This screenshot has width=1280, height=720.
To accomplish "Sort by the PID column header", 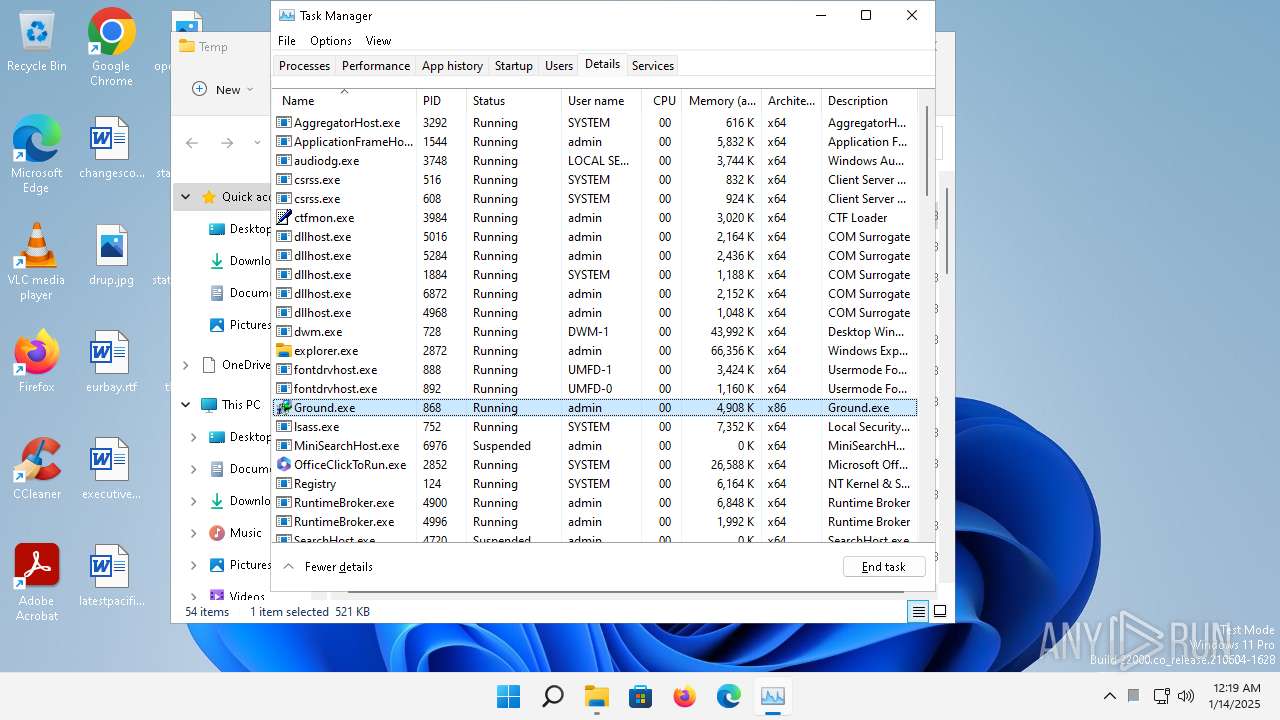I will (x=442, y=101).
